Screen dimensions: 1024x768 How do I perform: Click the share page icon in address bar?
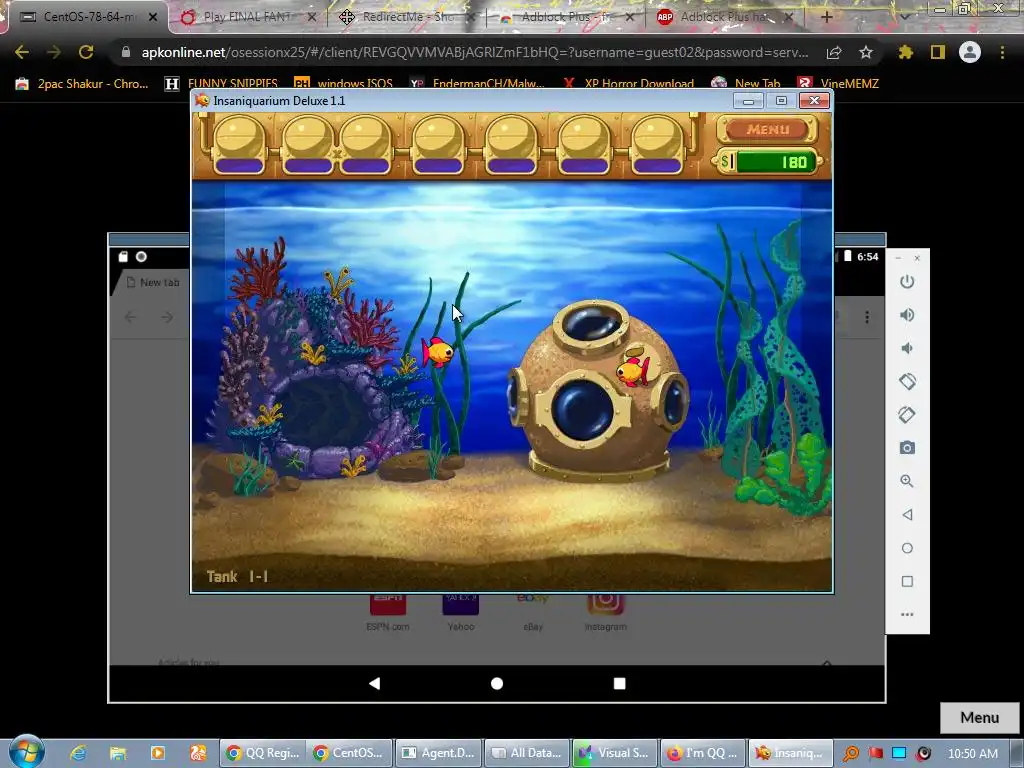[834, 53]
